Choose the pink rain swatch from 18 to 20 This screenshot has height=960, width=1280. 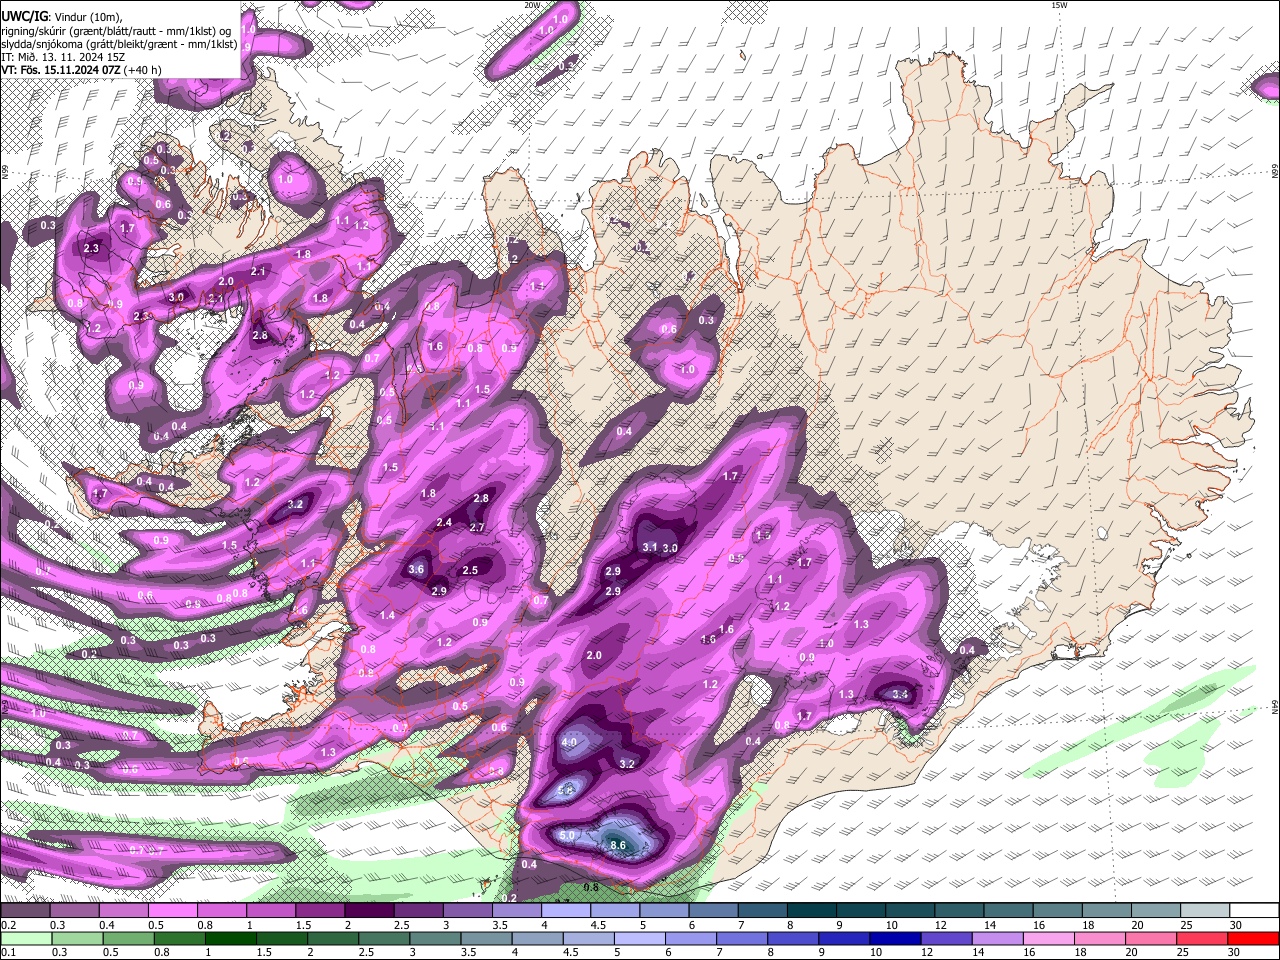coord(1100,939)
